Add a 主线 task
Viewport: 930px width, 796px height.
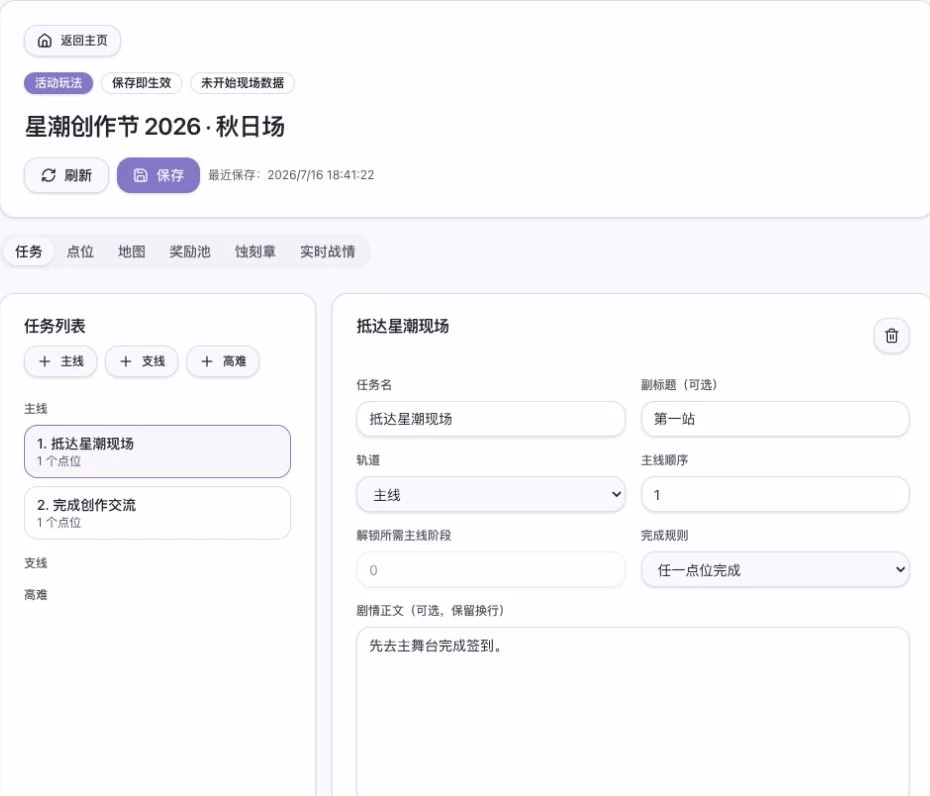click(60, 361)
